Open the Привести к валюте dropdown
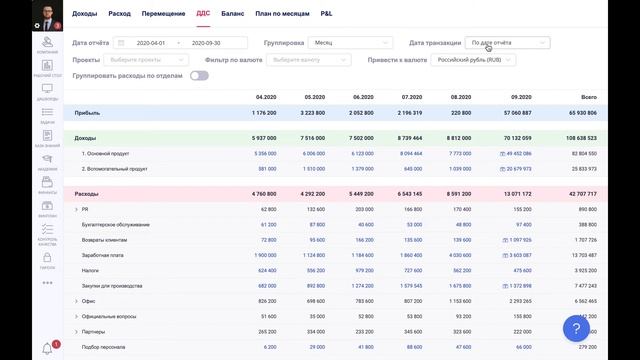This screenshot has height=360, width=640. point(473,60)
